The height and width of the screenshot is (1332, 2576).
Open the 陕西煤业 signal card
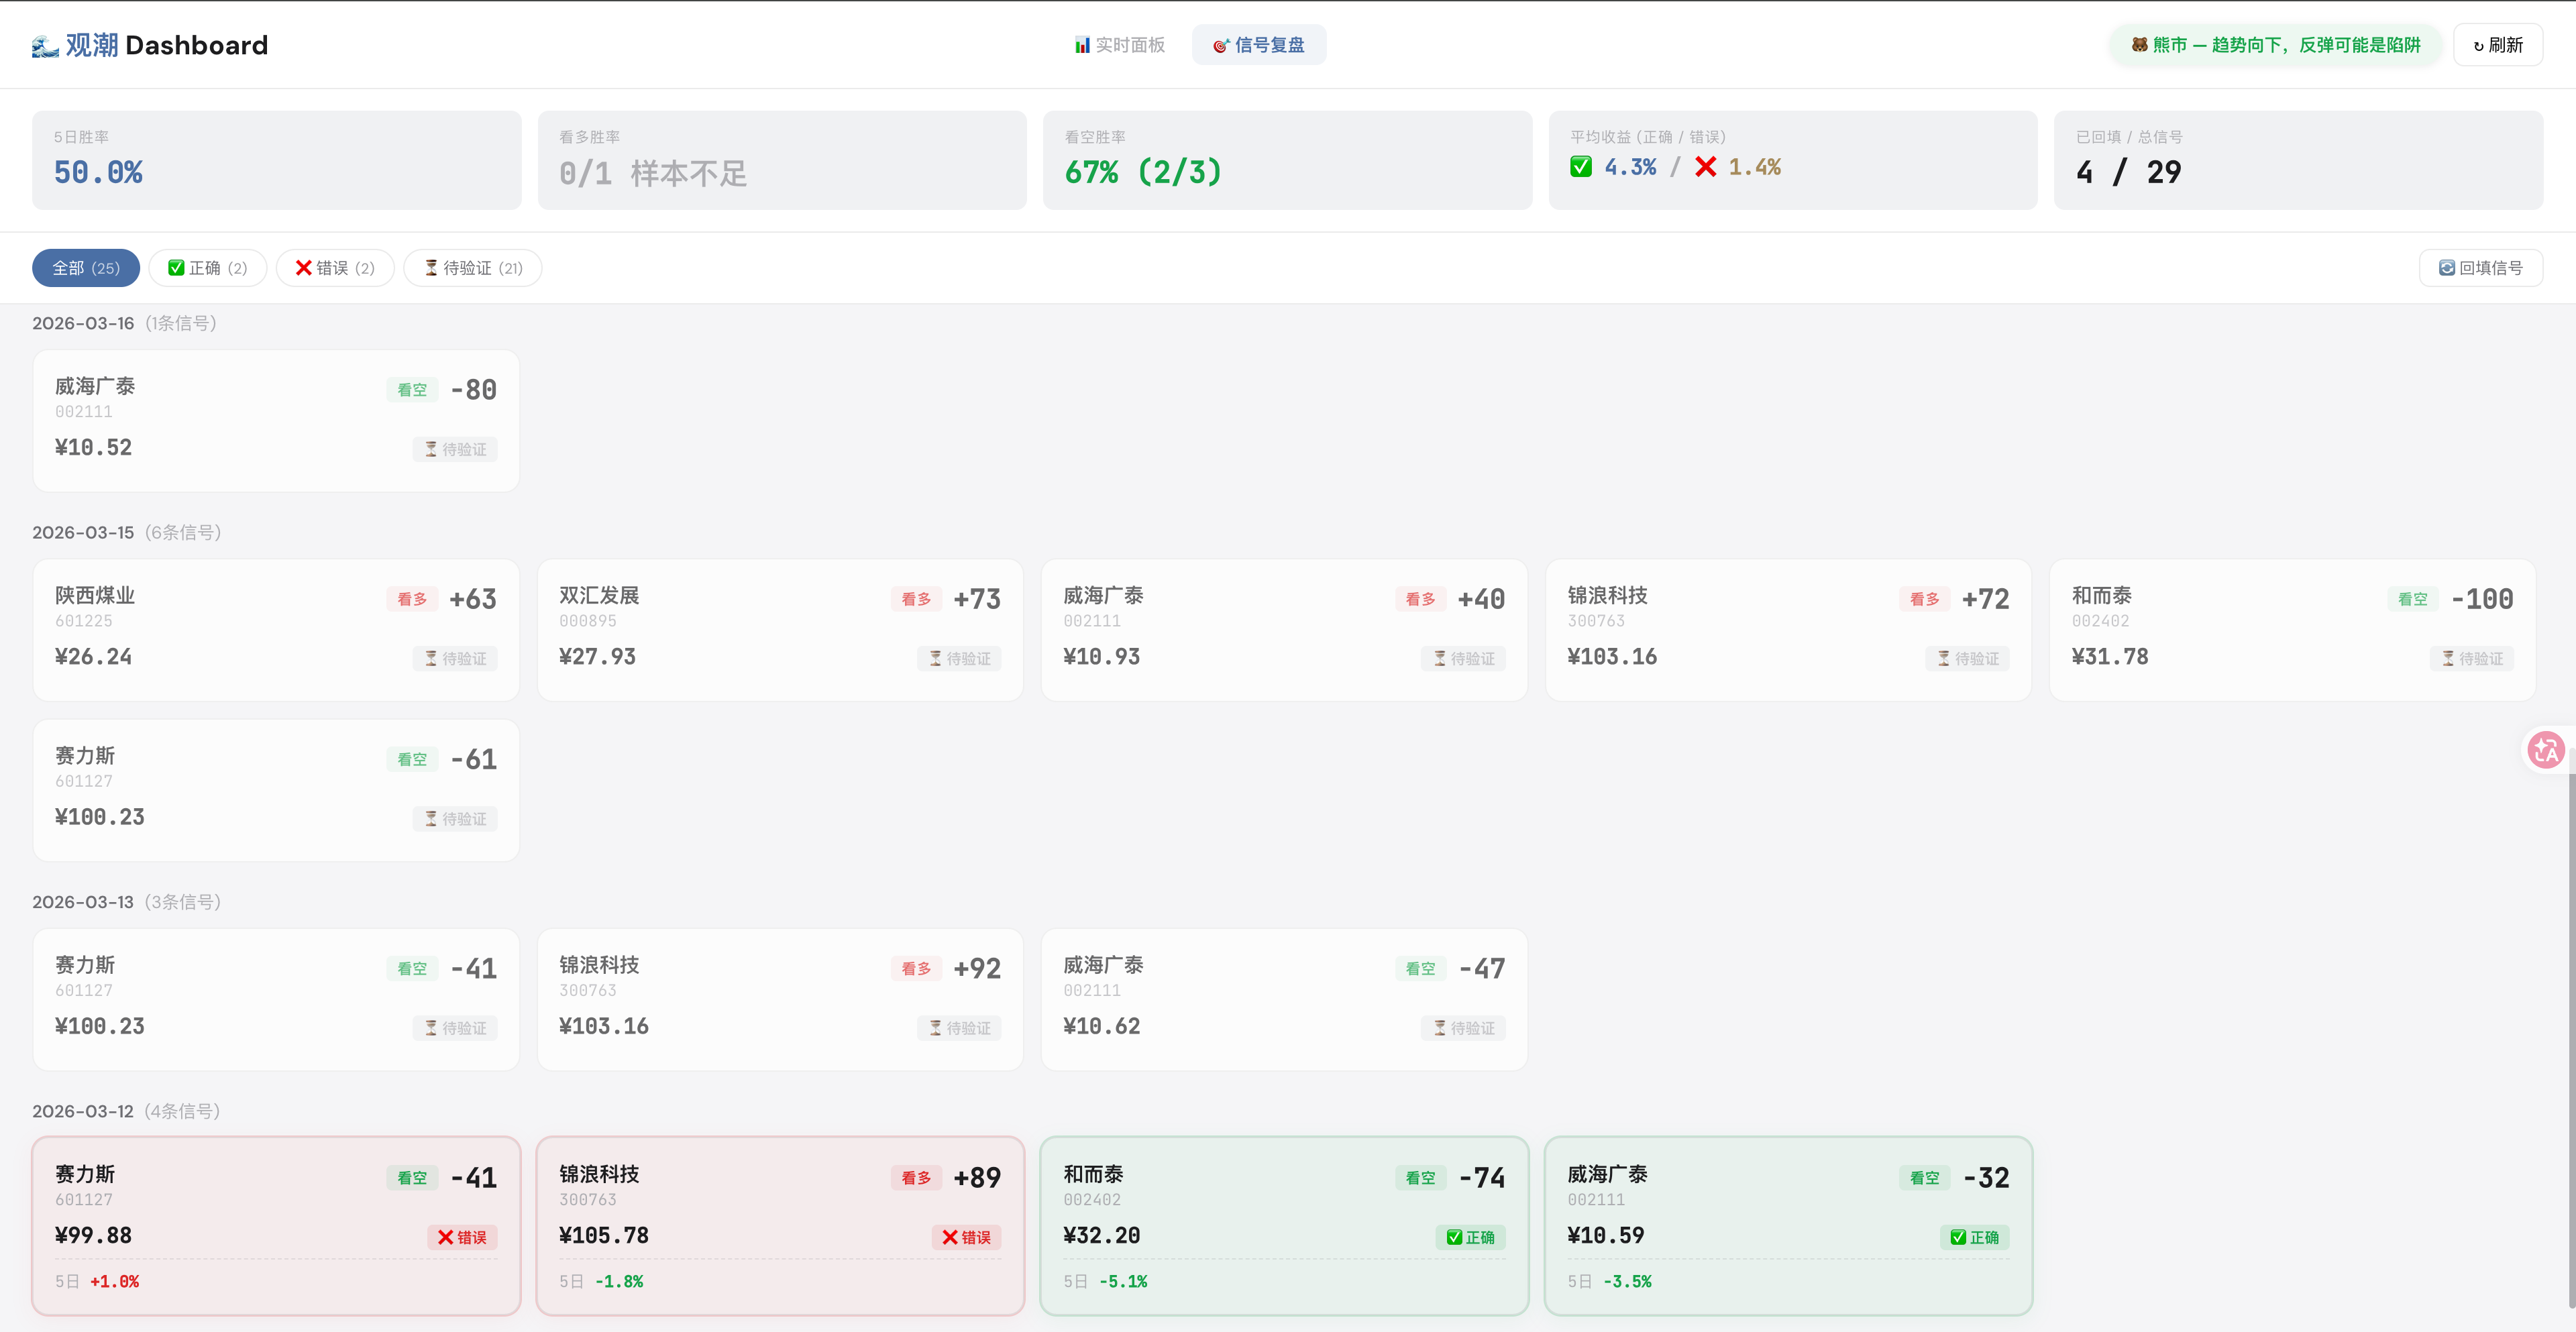(x=276, y=630)
